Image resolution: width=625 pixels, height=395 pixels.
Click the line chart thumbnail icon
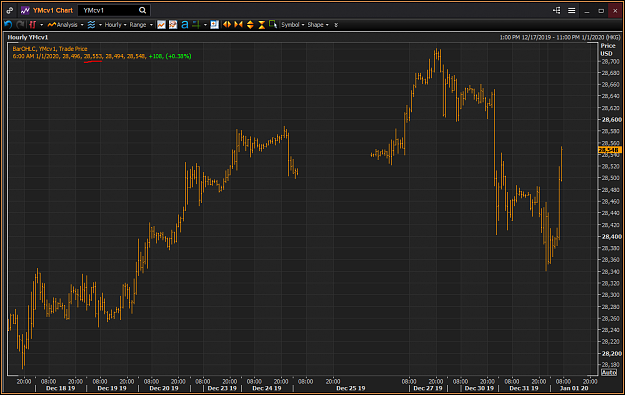pyautogui.click(x=161, y=25)
